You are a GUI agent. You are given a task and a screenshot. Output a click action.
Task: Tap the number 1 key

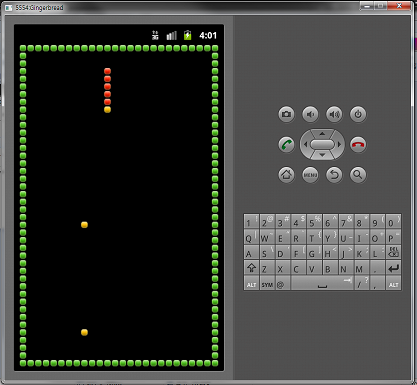(x=251, y=222)
